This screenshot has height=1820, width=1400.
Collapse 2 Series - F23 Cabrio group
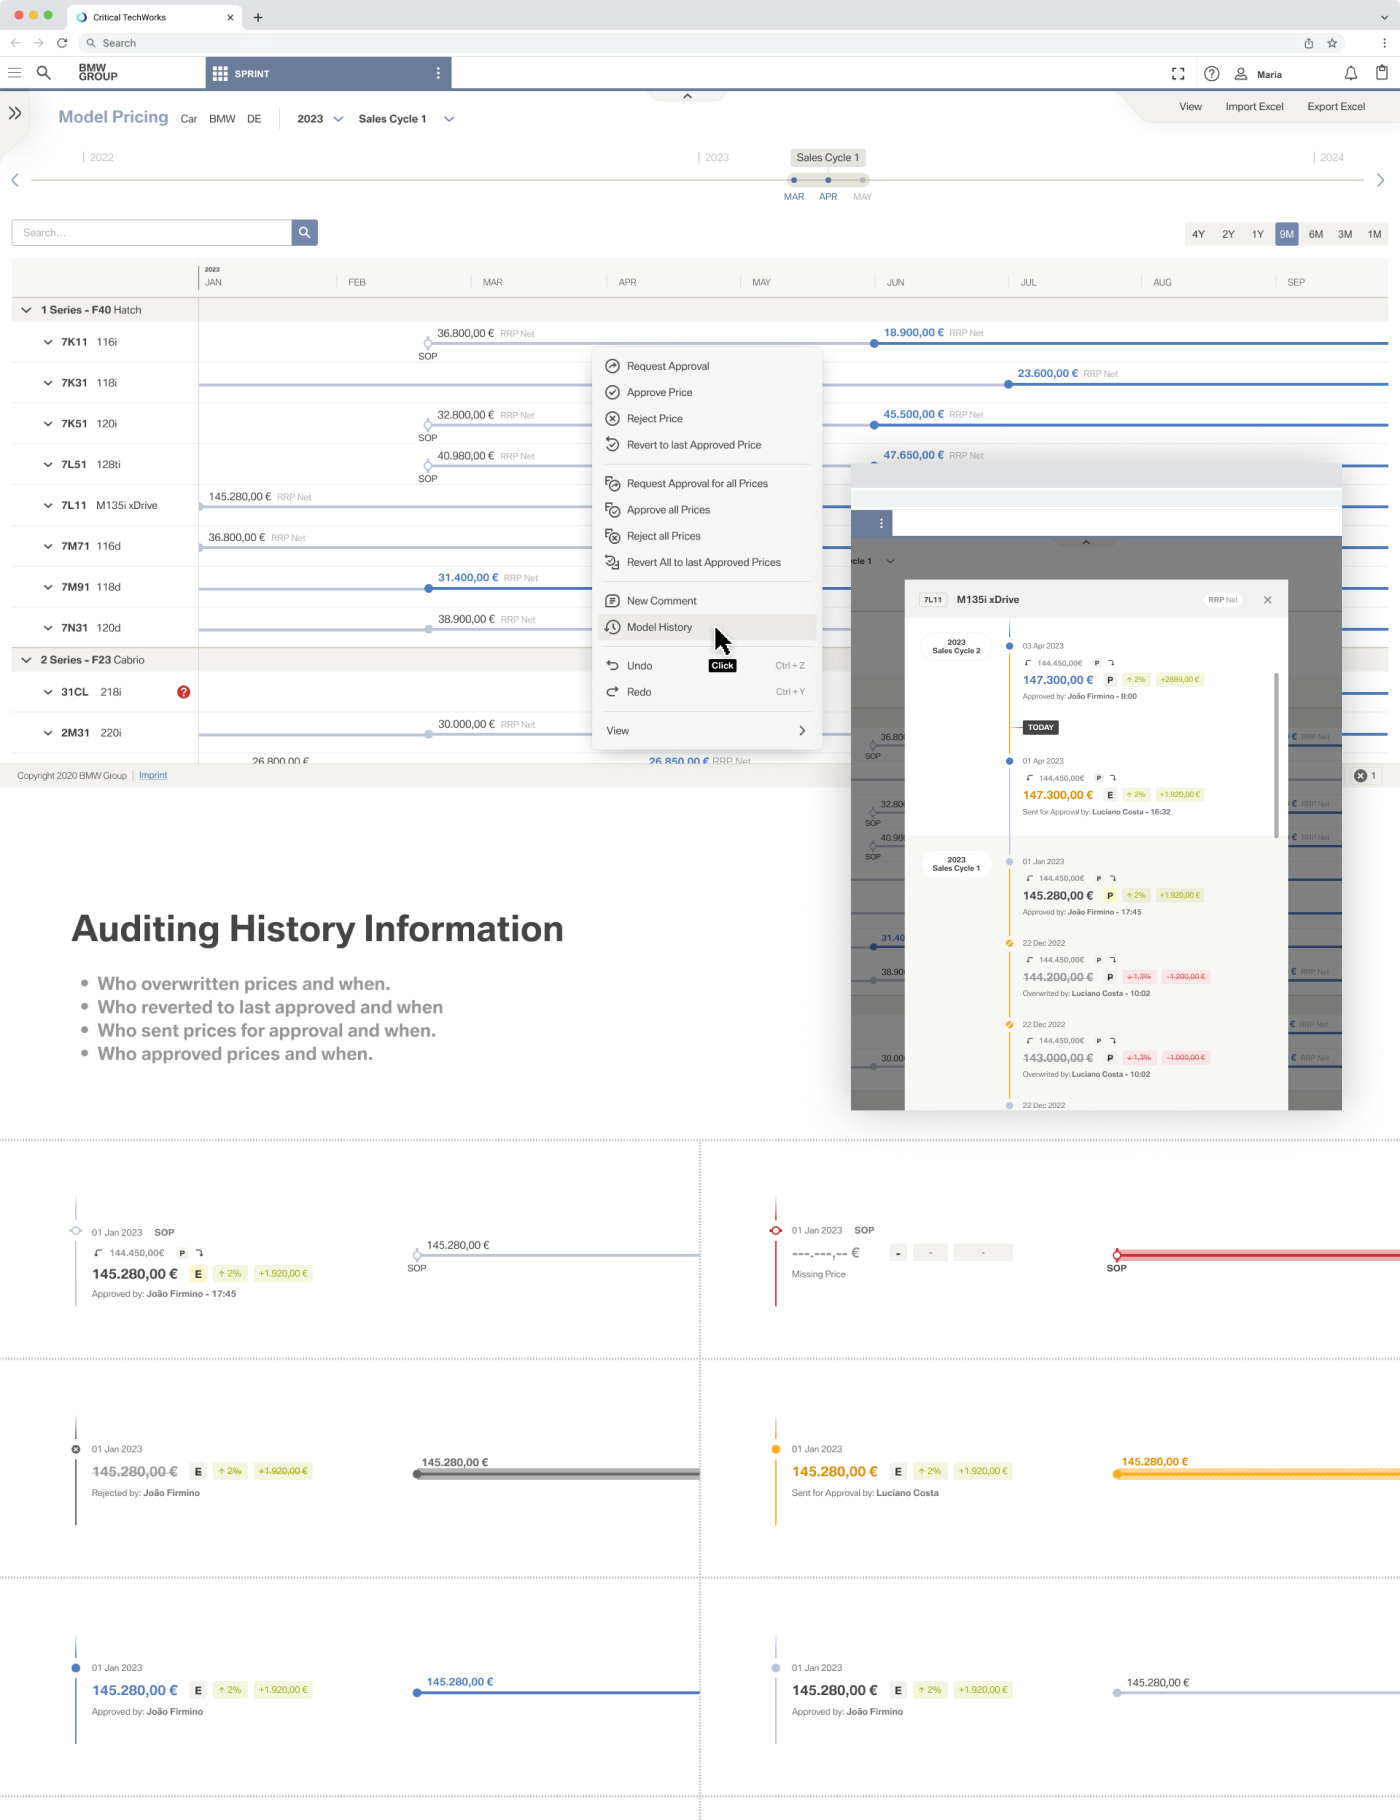point(26,660)
